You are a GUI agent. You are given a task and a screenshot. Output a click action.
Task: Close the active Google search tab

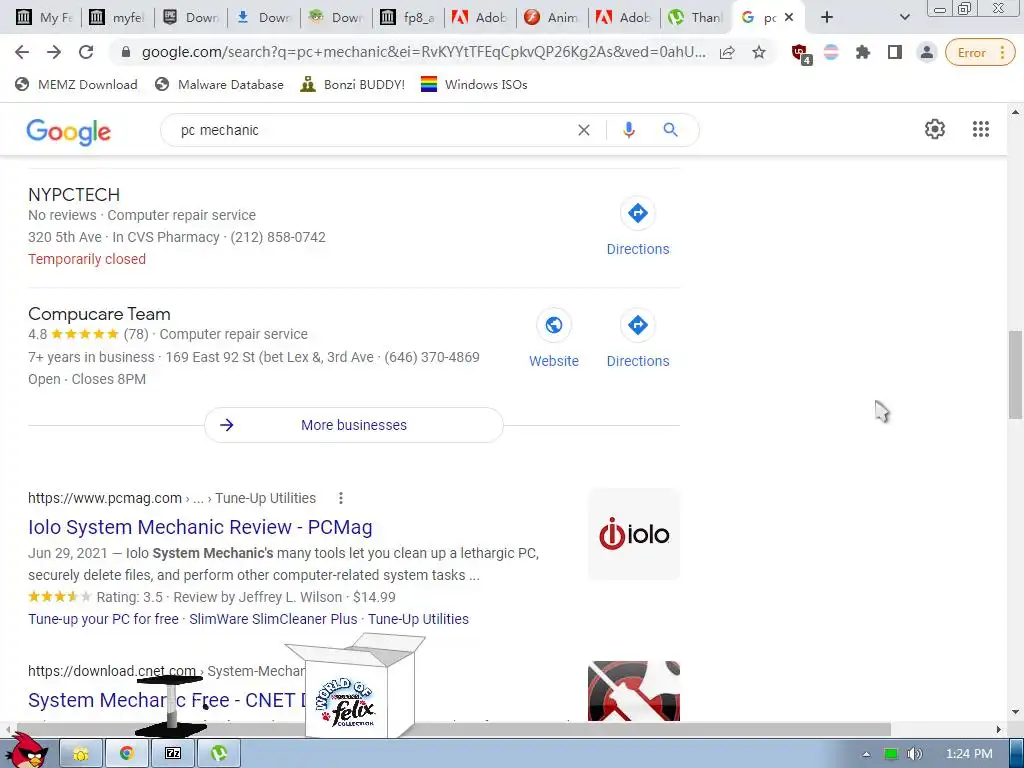click(x=789, y=18)
